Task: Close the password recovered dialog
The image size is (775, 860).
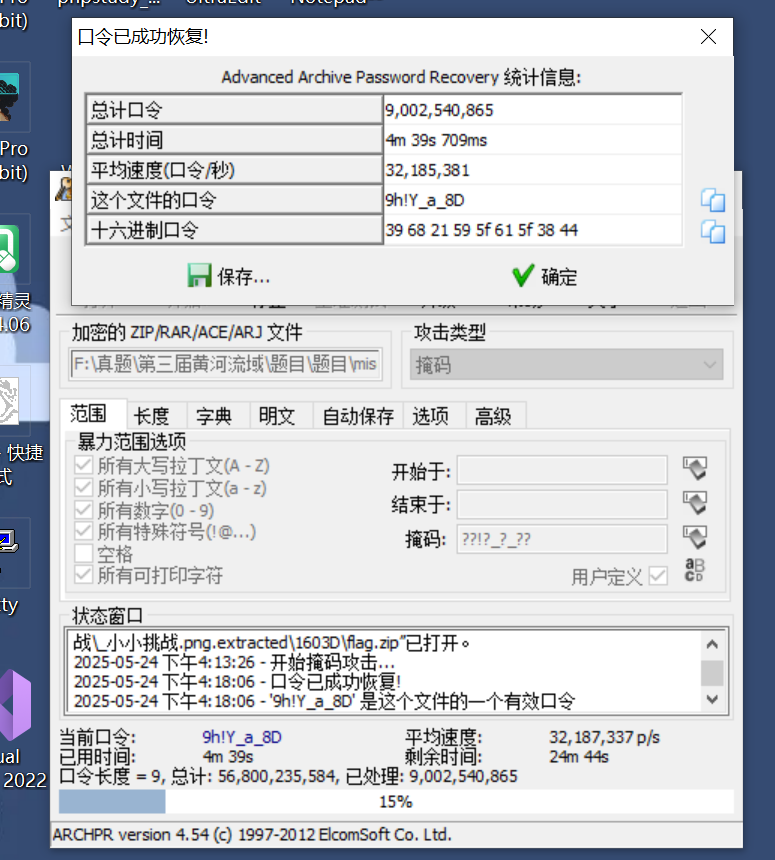Action: point(708,37)
